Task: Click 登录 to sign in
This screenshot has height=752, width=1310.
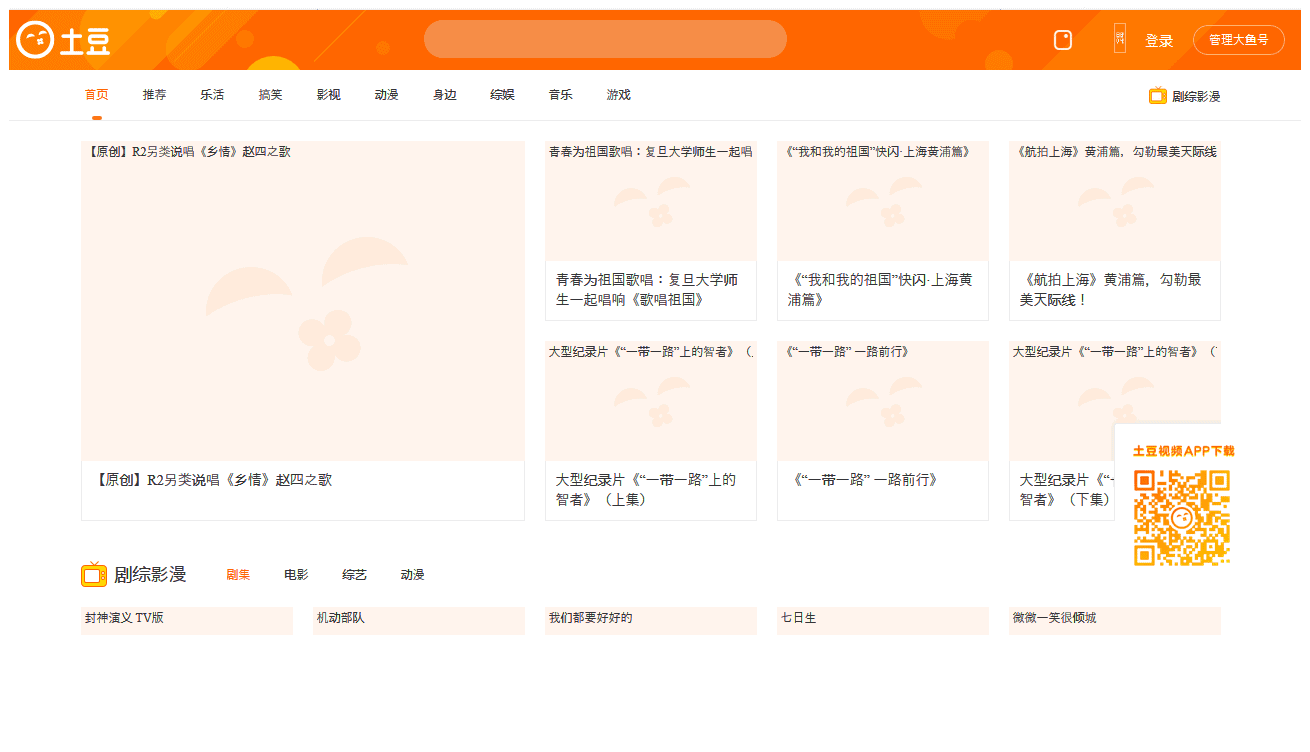Action: click(x=1159, y=40)
